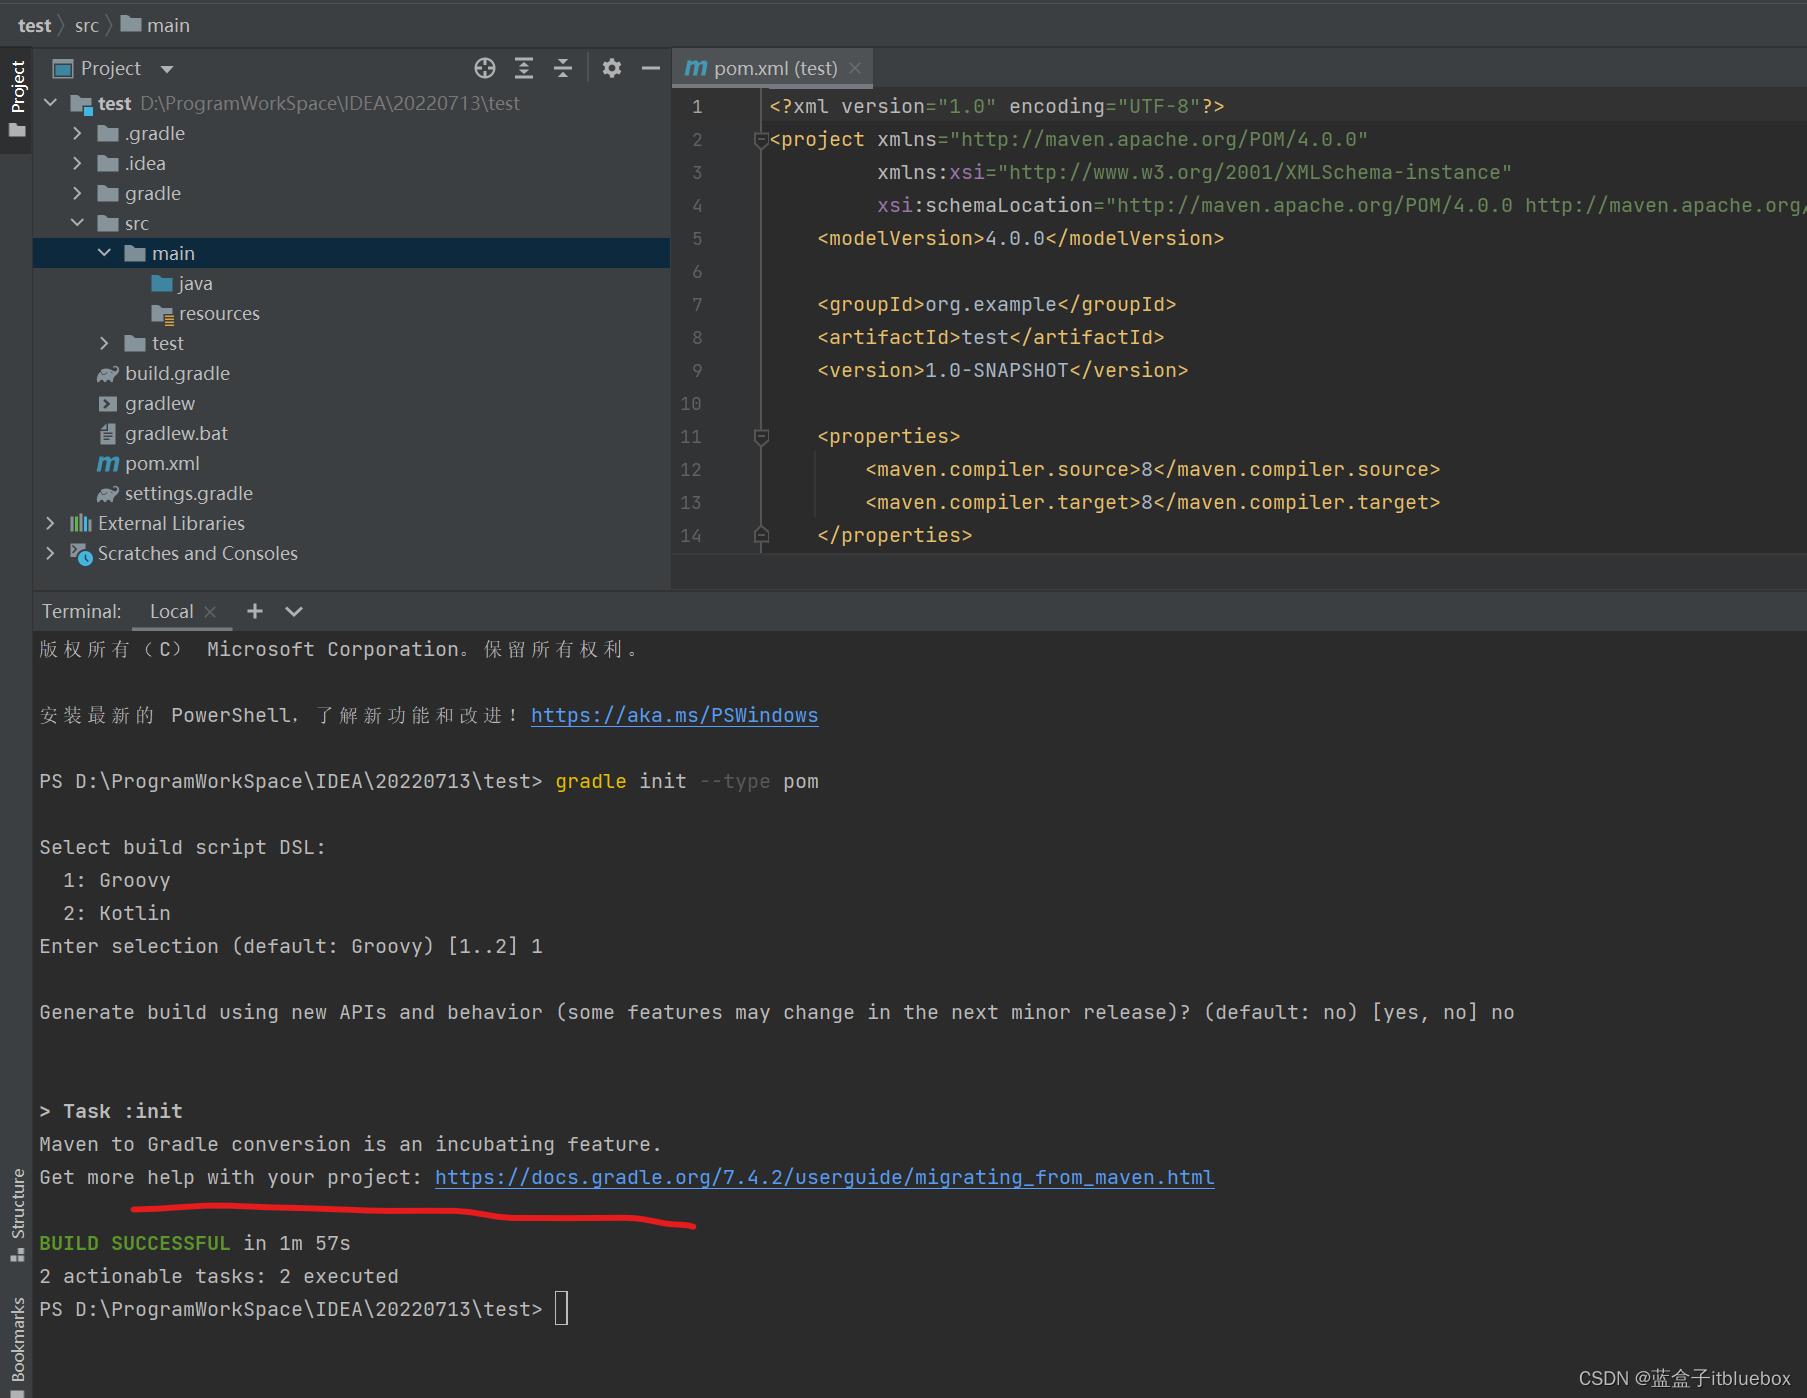
Task: Select the java source folder icon
Action: pos(162,283)
